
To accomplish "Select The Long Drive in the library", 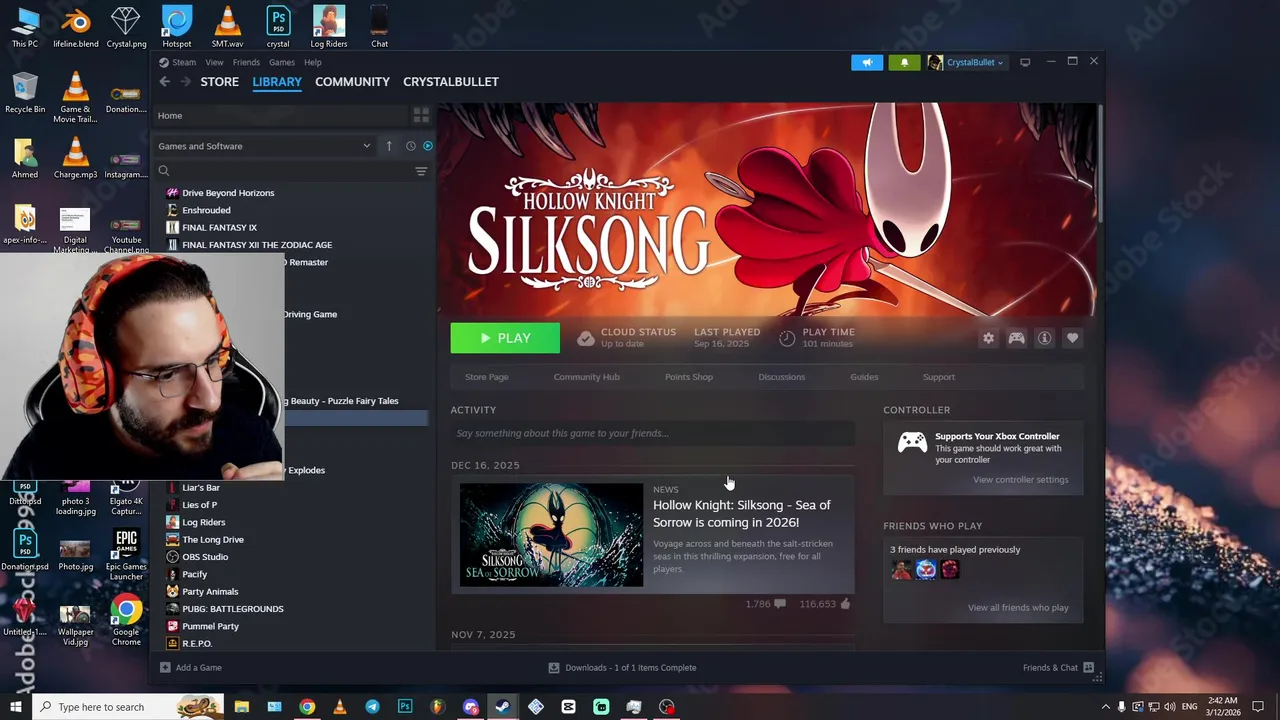I will tap(213, 540).
